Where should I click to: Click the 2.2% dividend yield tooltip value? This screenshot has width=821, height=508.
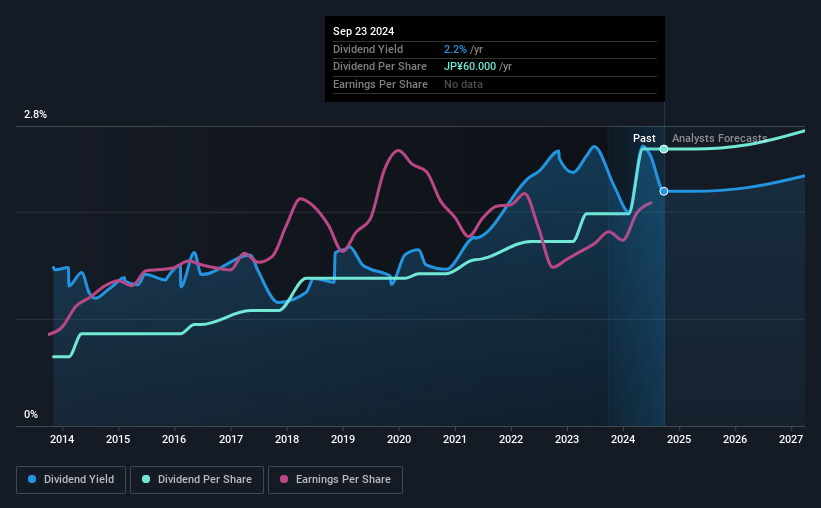(x=455, y=49)
